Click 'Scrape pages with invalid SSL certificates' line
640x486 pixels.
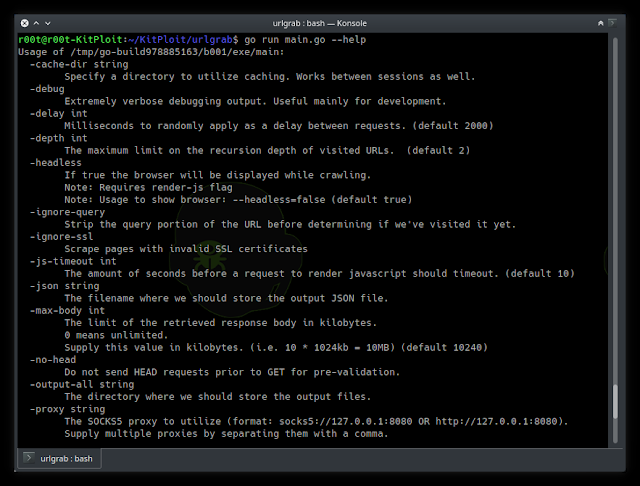186,249
